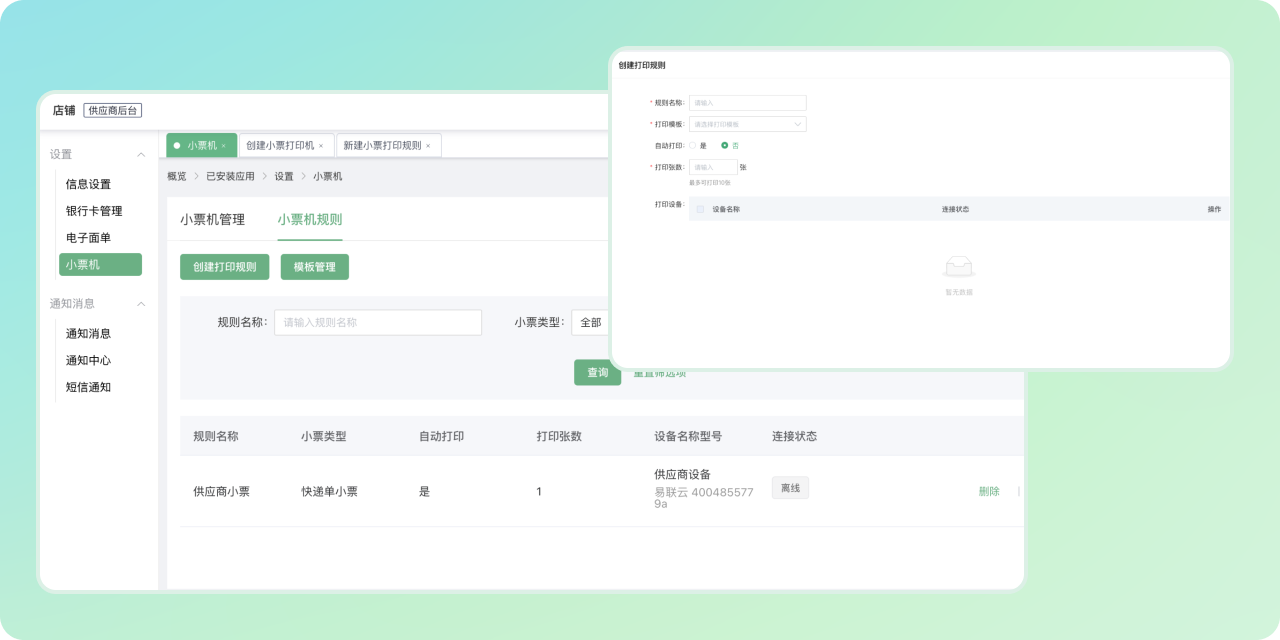This screenshot has width=1280, height=640.
Task: Collapse the 通知消息 sidebar section chevron
Action: (141, 304)
